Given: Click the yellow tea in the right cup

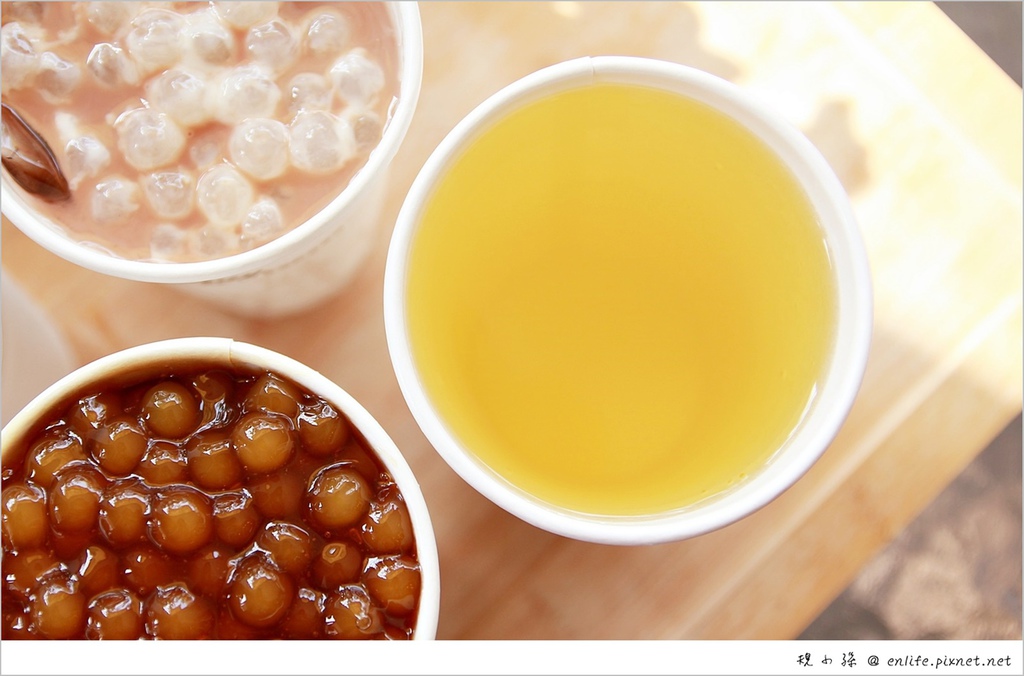Looking at the screenshot, I should [620, 300].
